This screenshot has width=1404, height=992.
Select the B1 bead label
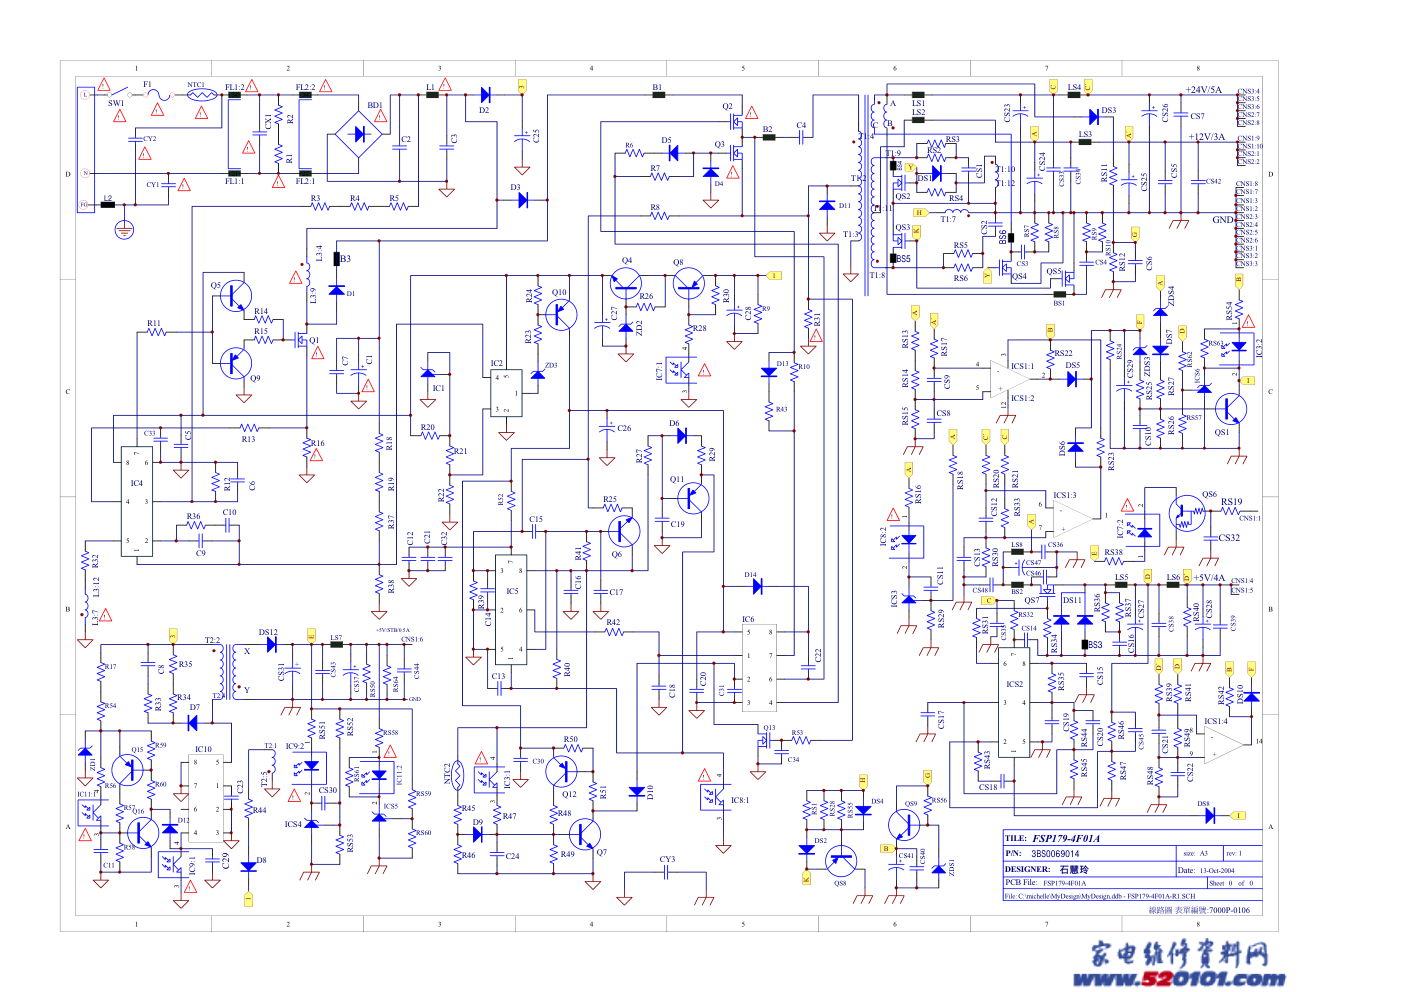[657, 88]
